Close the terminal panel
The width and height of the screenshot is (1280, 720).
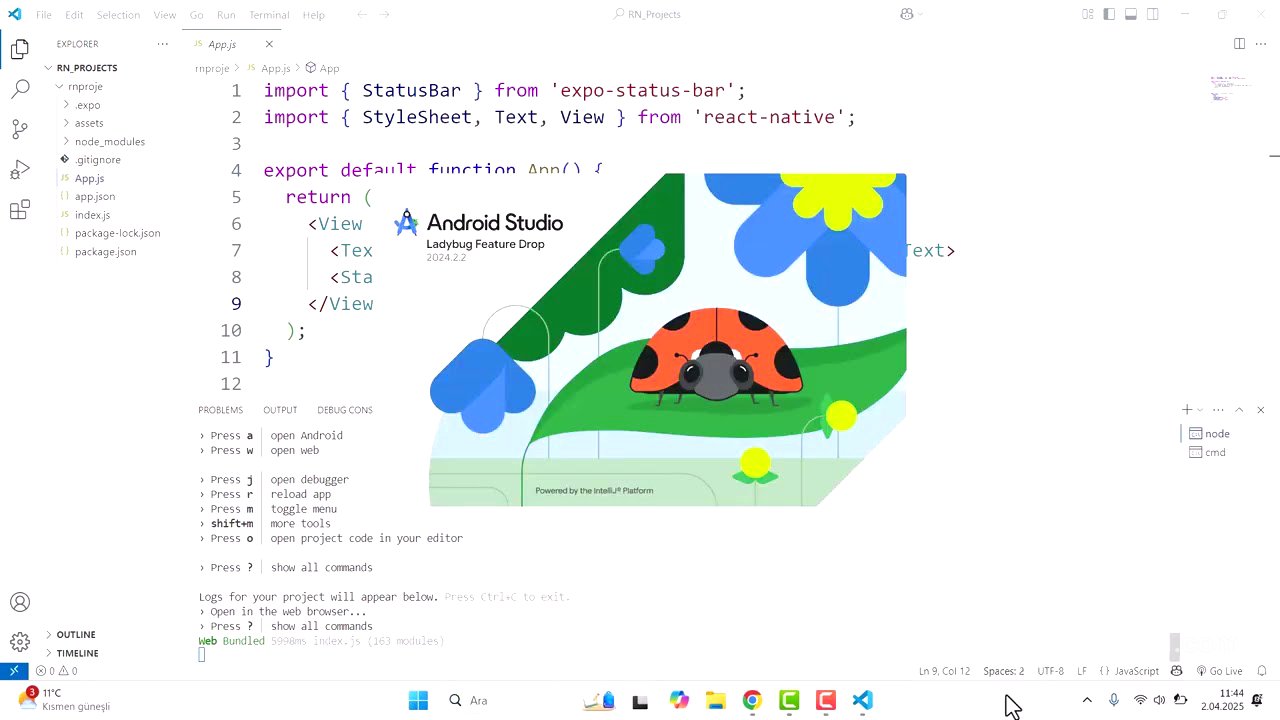click(x=1260, y=410)
